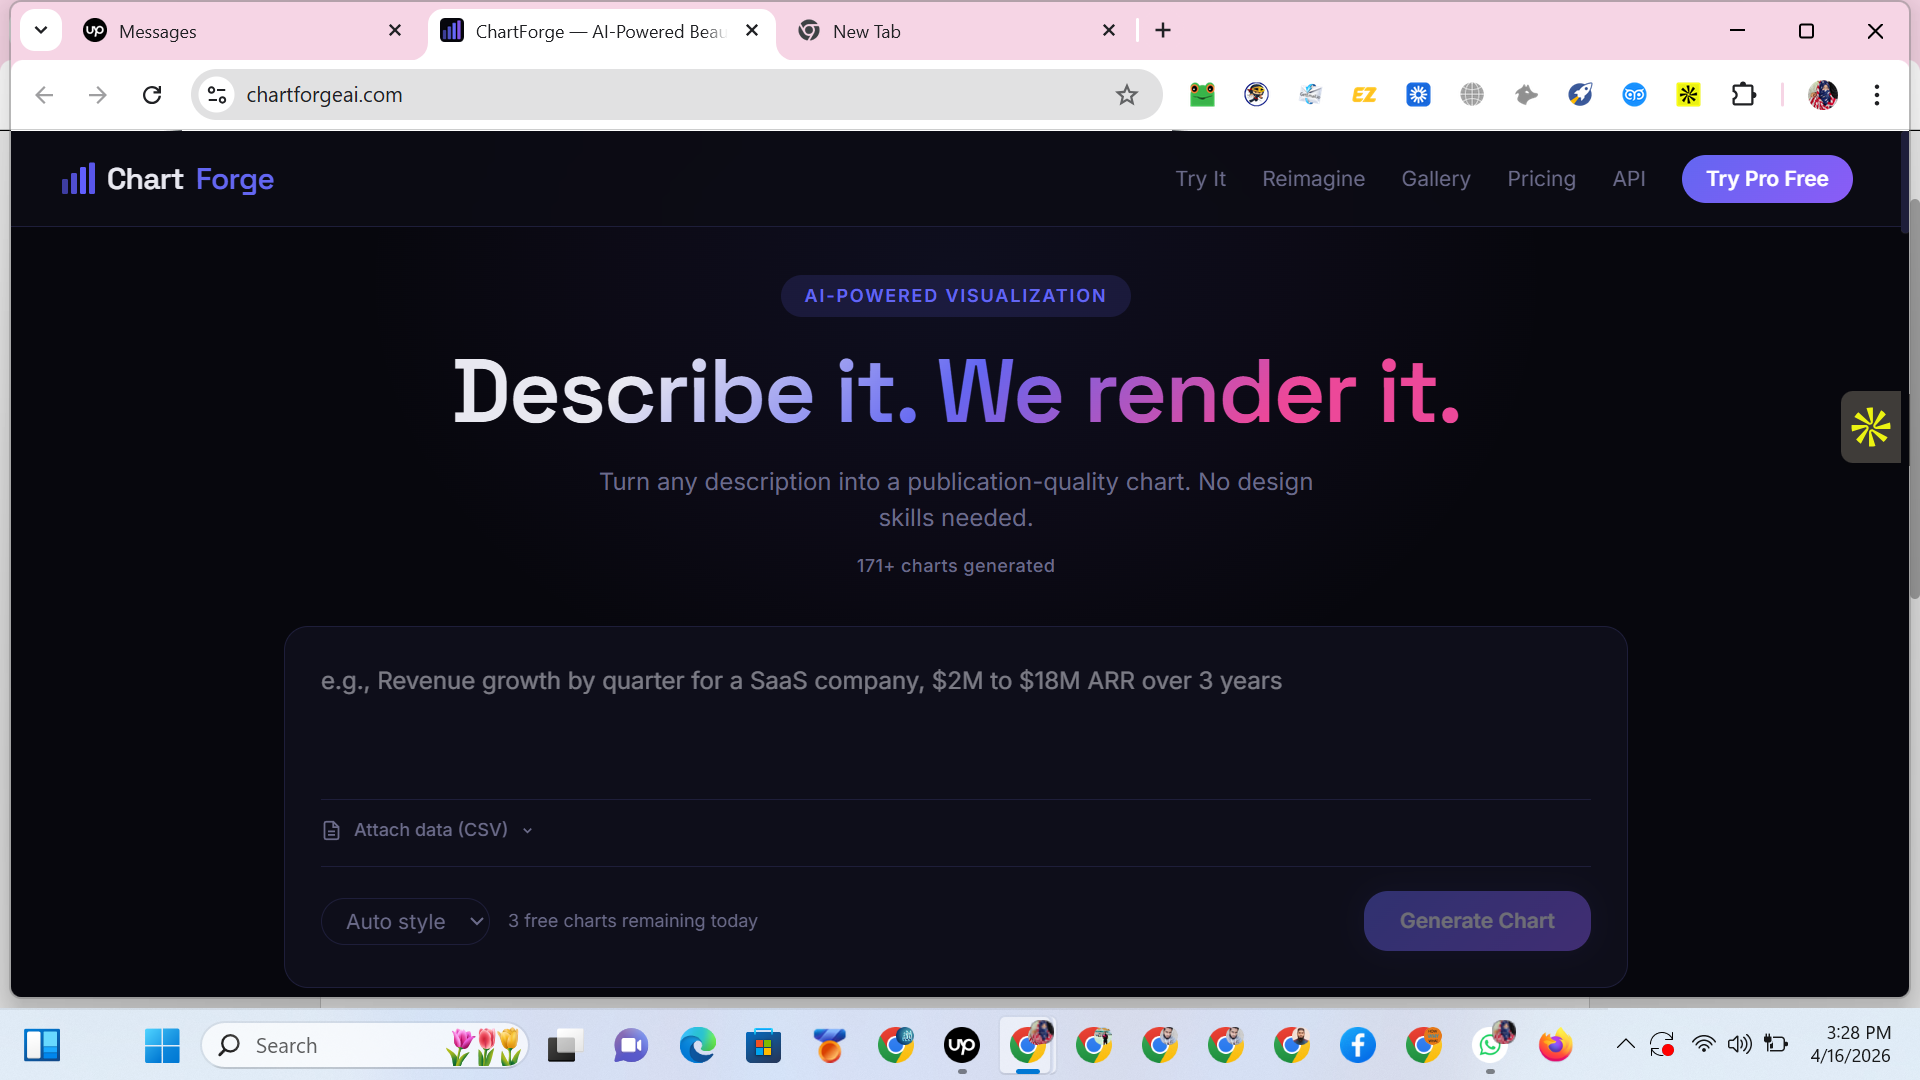Click the 171+ charts generated text
The image size is (1920, 1080).
point(955,566)
